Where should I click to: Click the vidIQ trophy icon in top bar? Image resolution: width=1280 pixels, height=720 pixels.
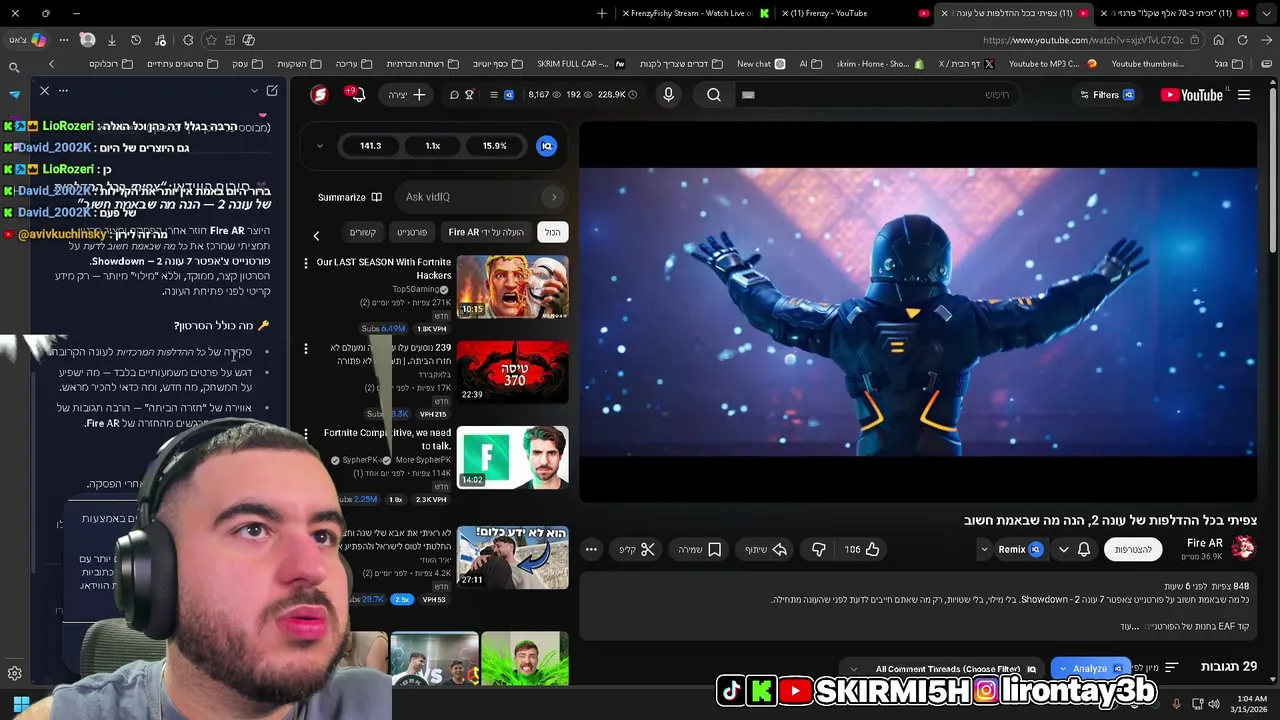[469, 95]
